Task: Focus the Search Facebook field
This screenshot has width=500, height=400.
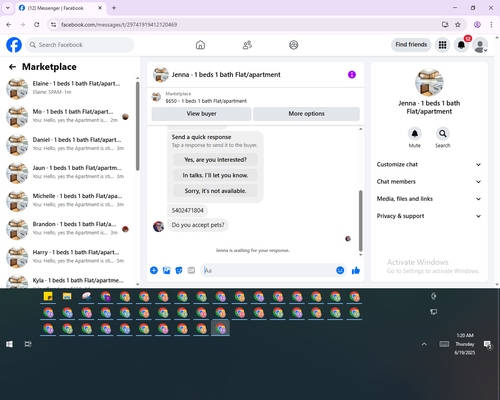Action: click(80, 45)
